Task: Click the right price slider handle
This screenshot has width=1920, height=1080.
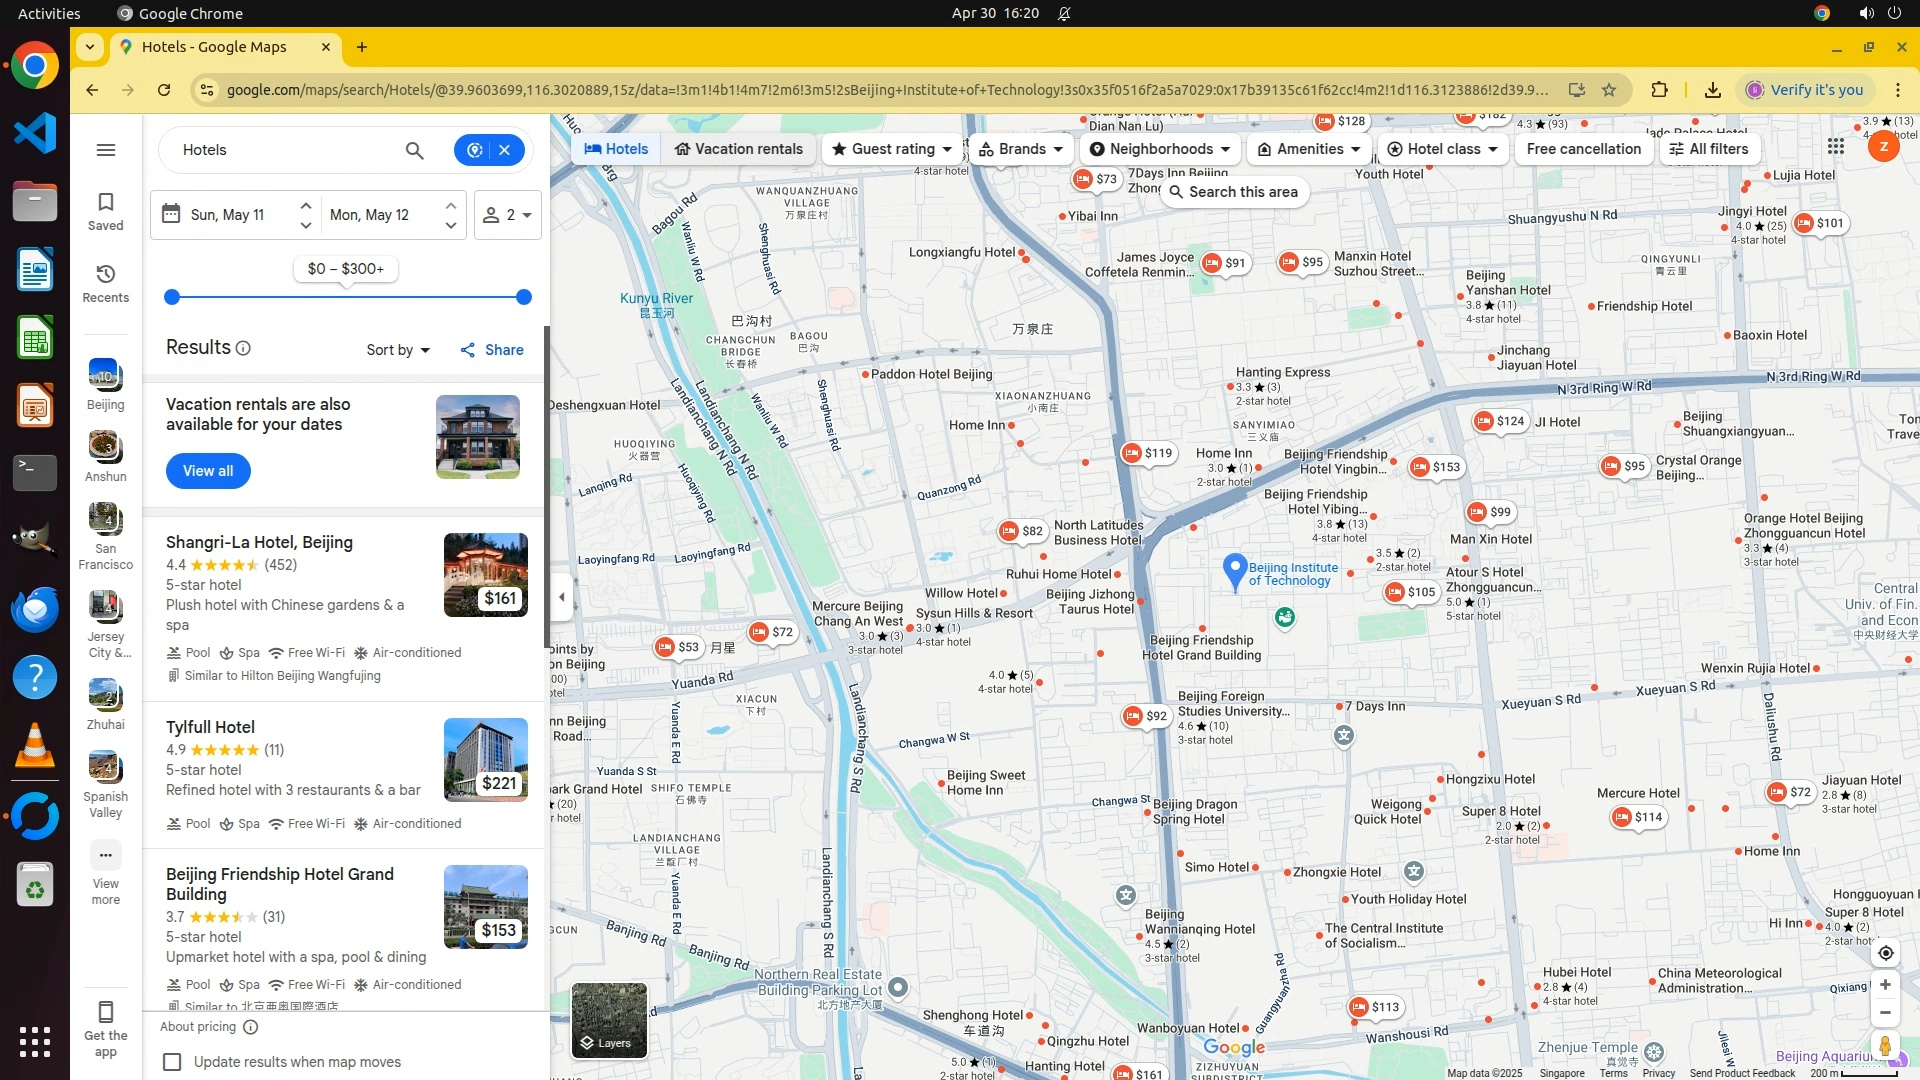Action: click(524, 297)
